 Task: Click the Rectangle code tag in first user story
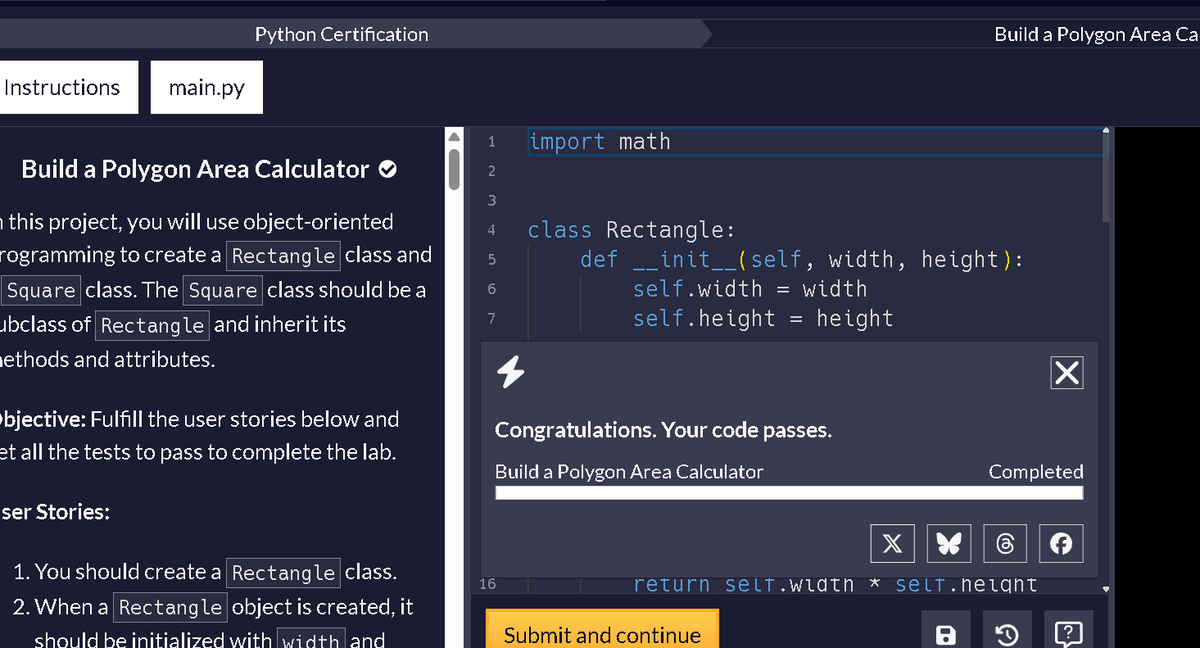[284, 572]
